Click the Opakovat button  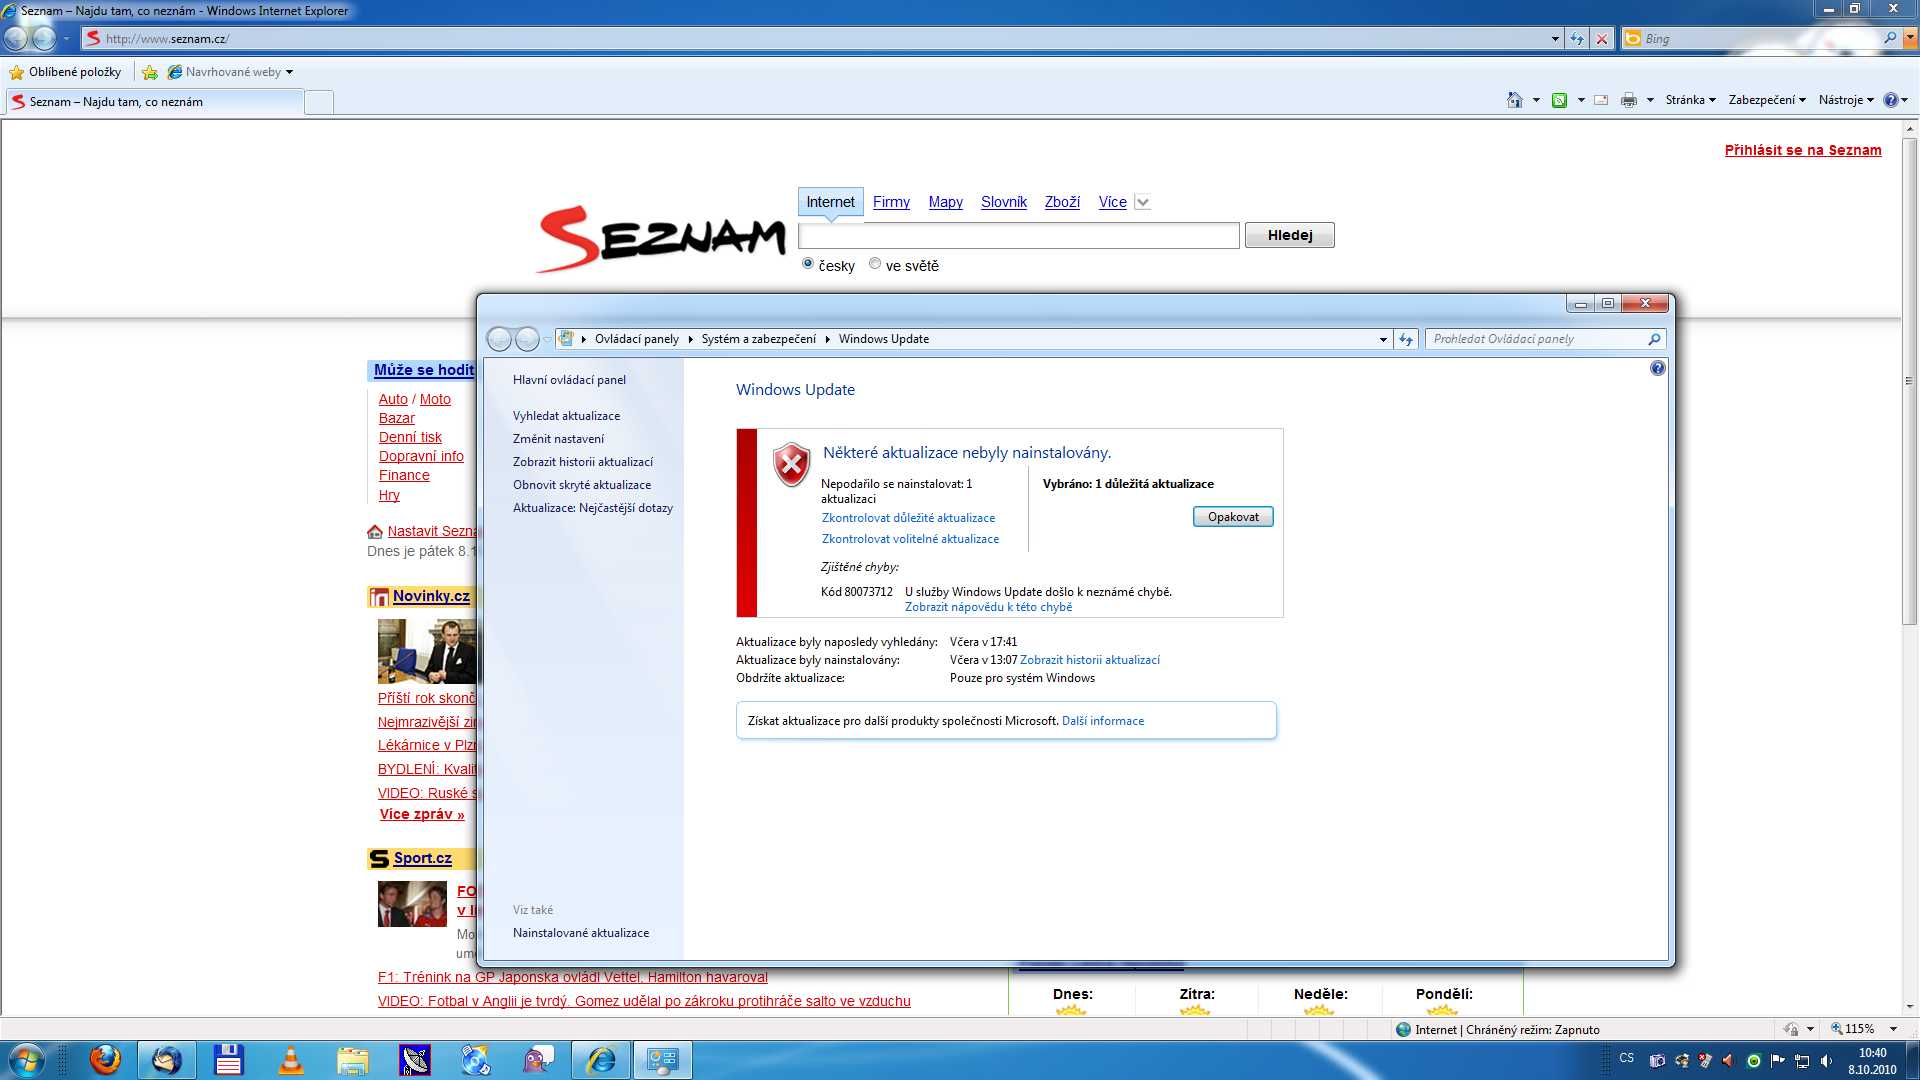tap(1232, 517)
